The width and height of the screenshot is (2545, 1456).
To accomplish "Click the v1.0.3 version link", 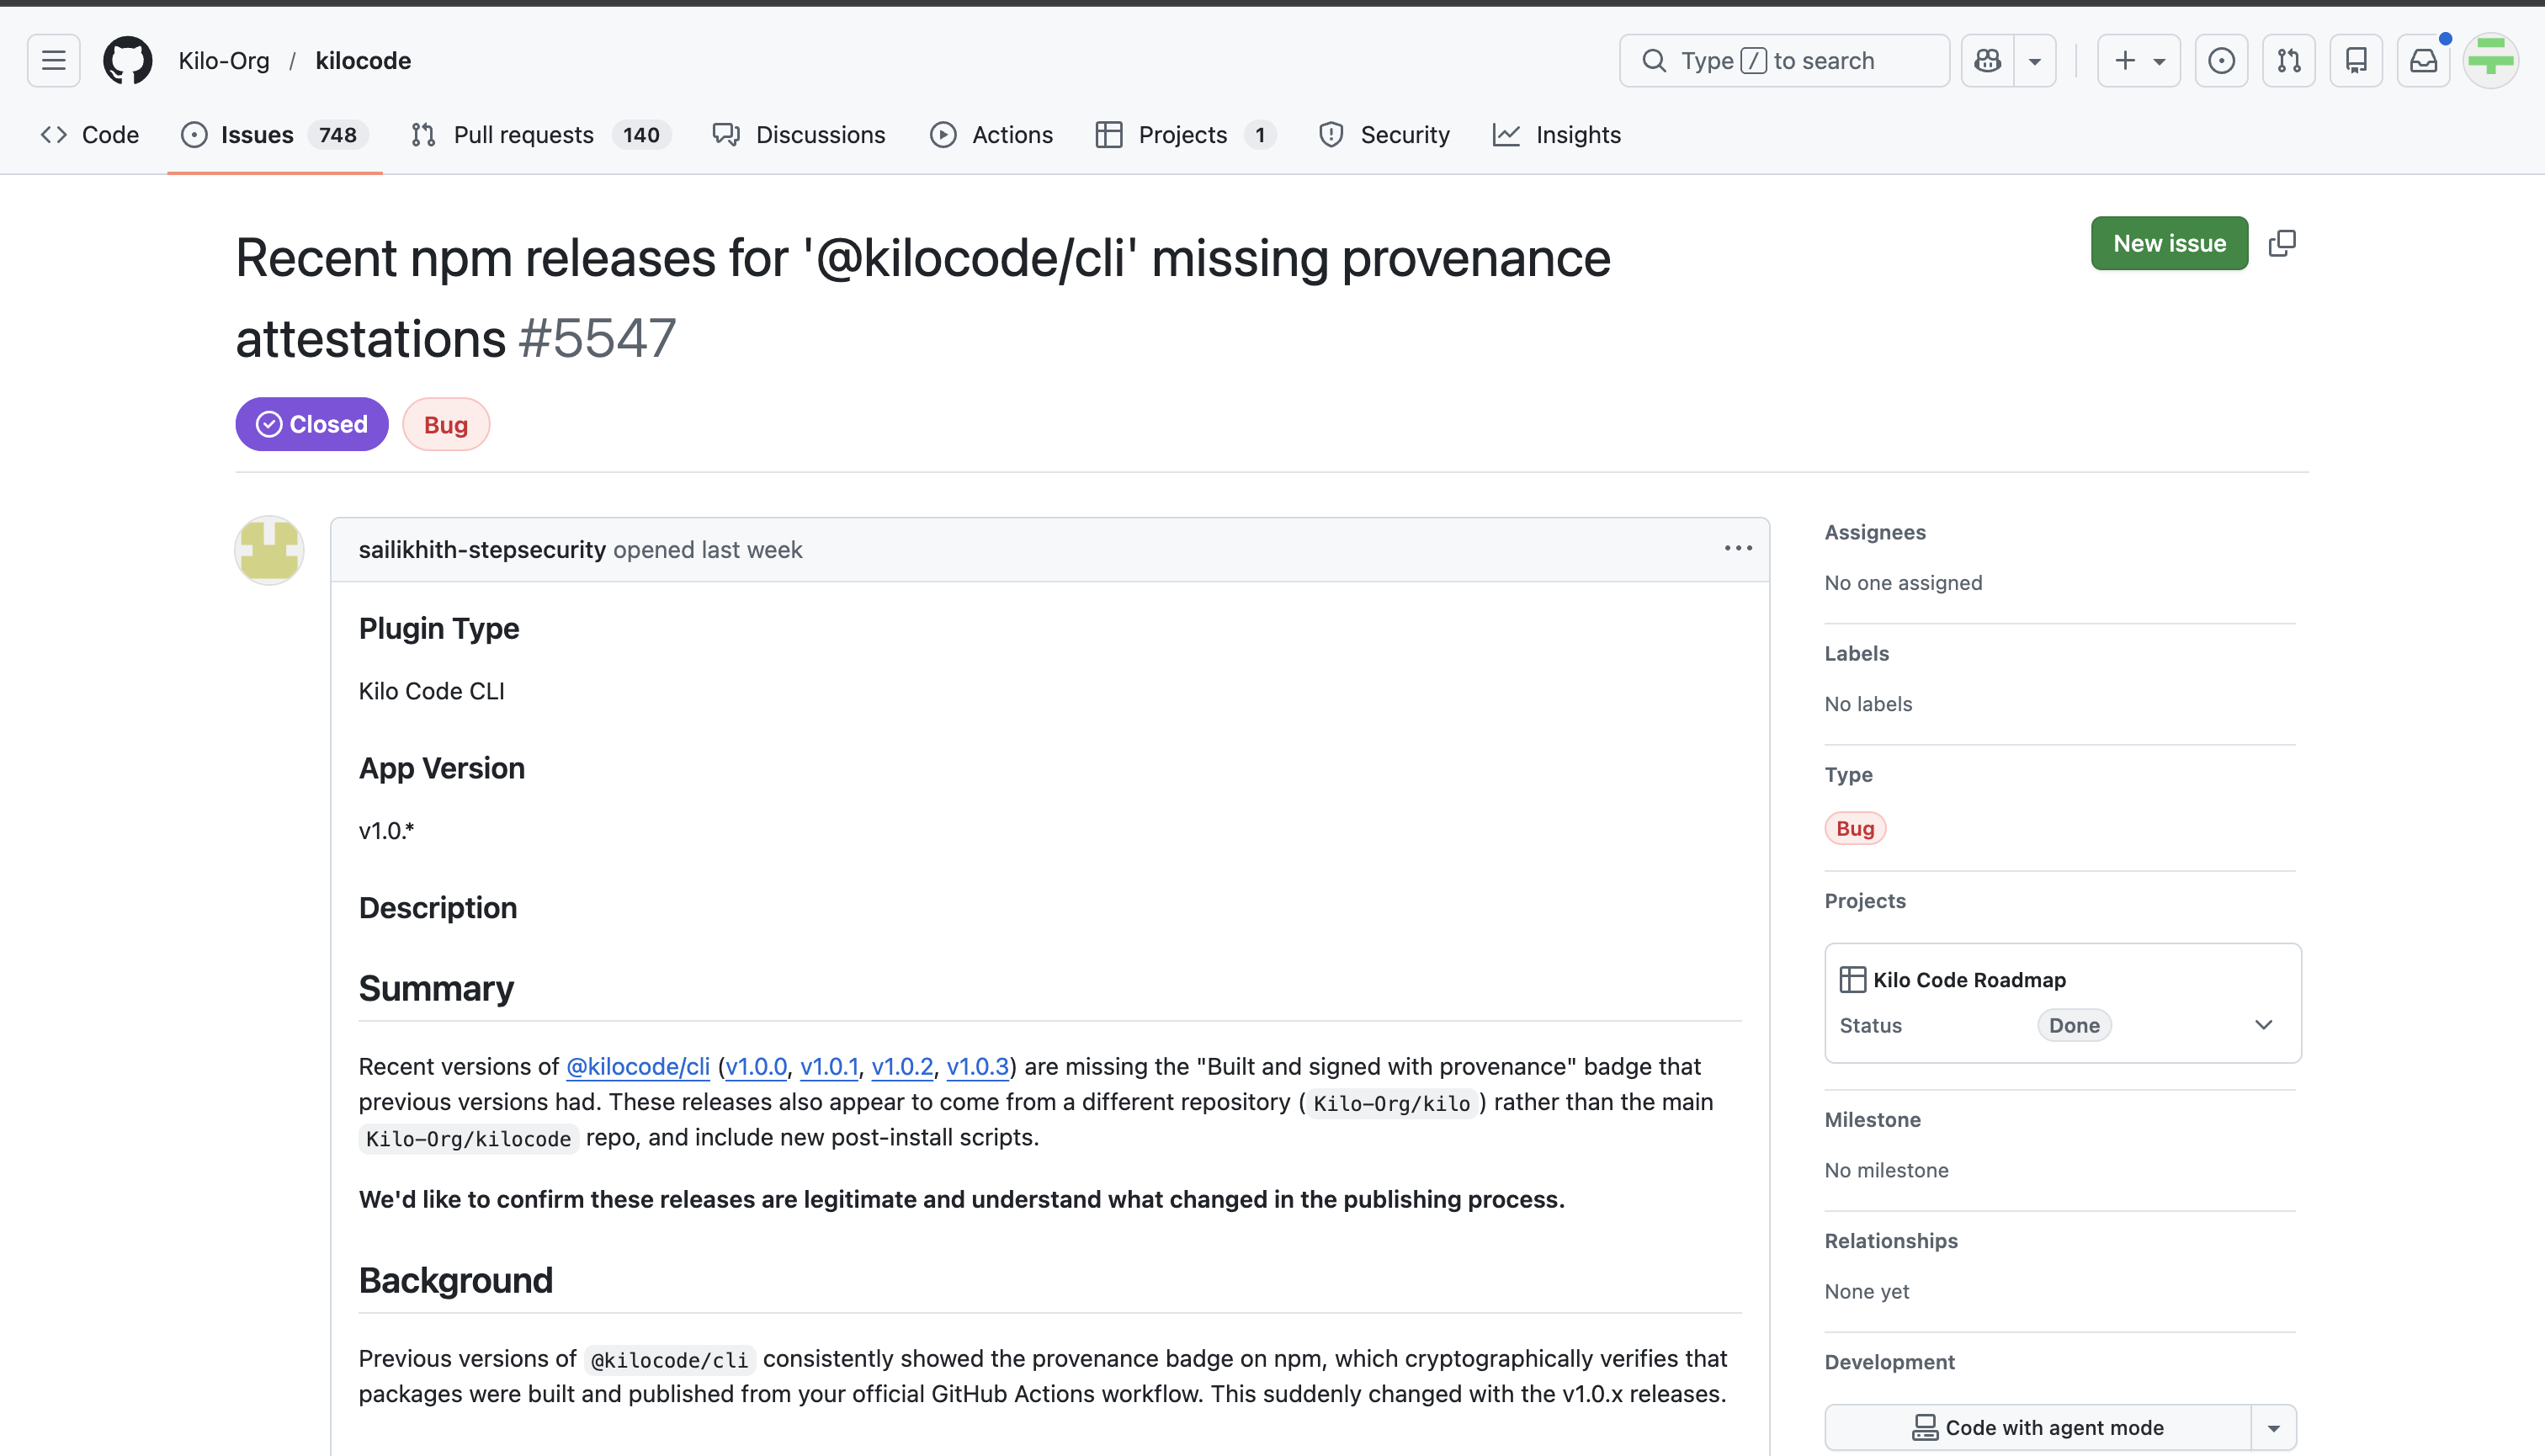I will pos(977,1067).
